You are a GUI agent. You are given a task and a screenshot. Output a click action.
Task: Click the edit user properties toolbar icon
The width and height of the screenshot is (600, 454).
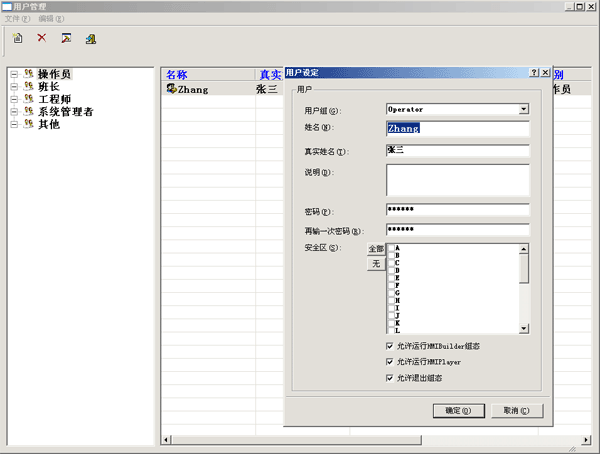click(x=66, y=38)
